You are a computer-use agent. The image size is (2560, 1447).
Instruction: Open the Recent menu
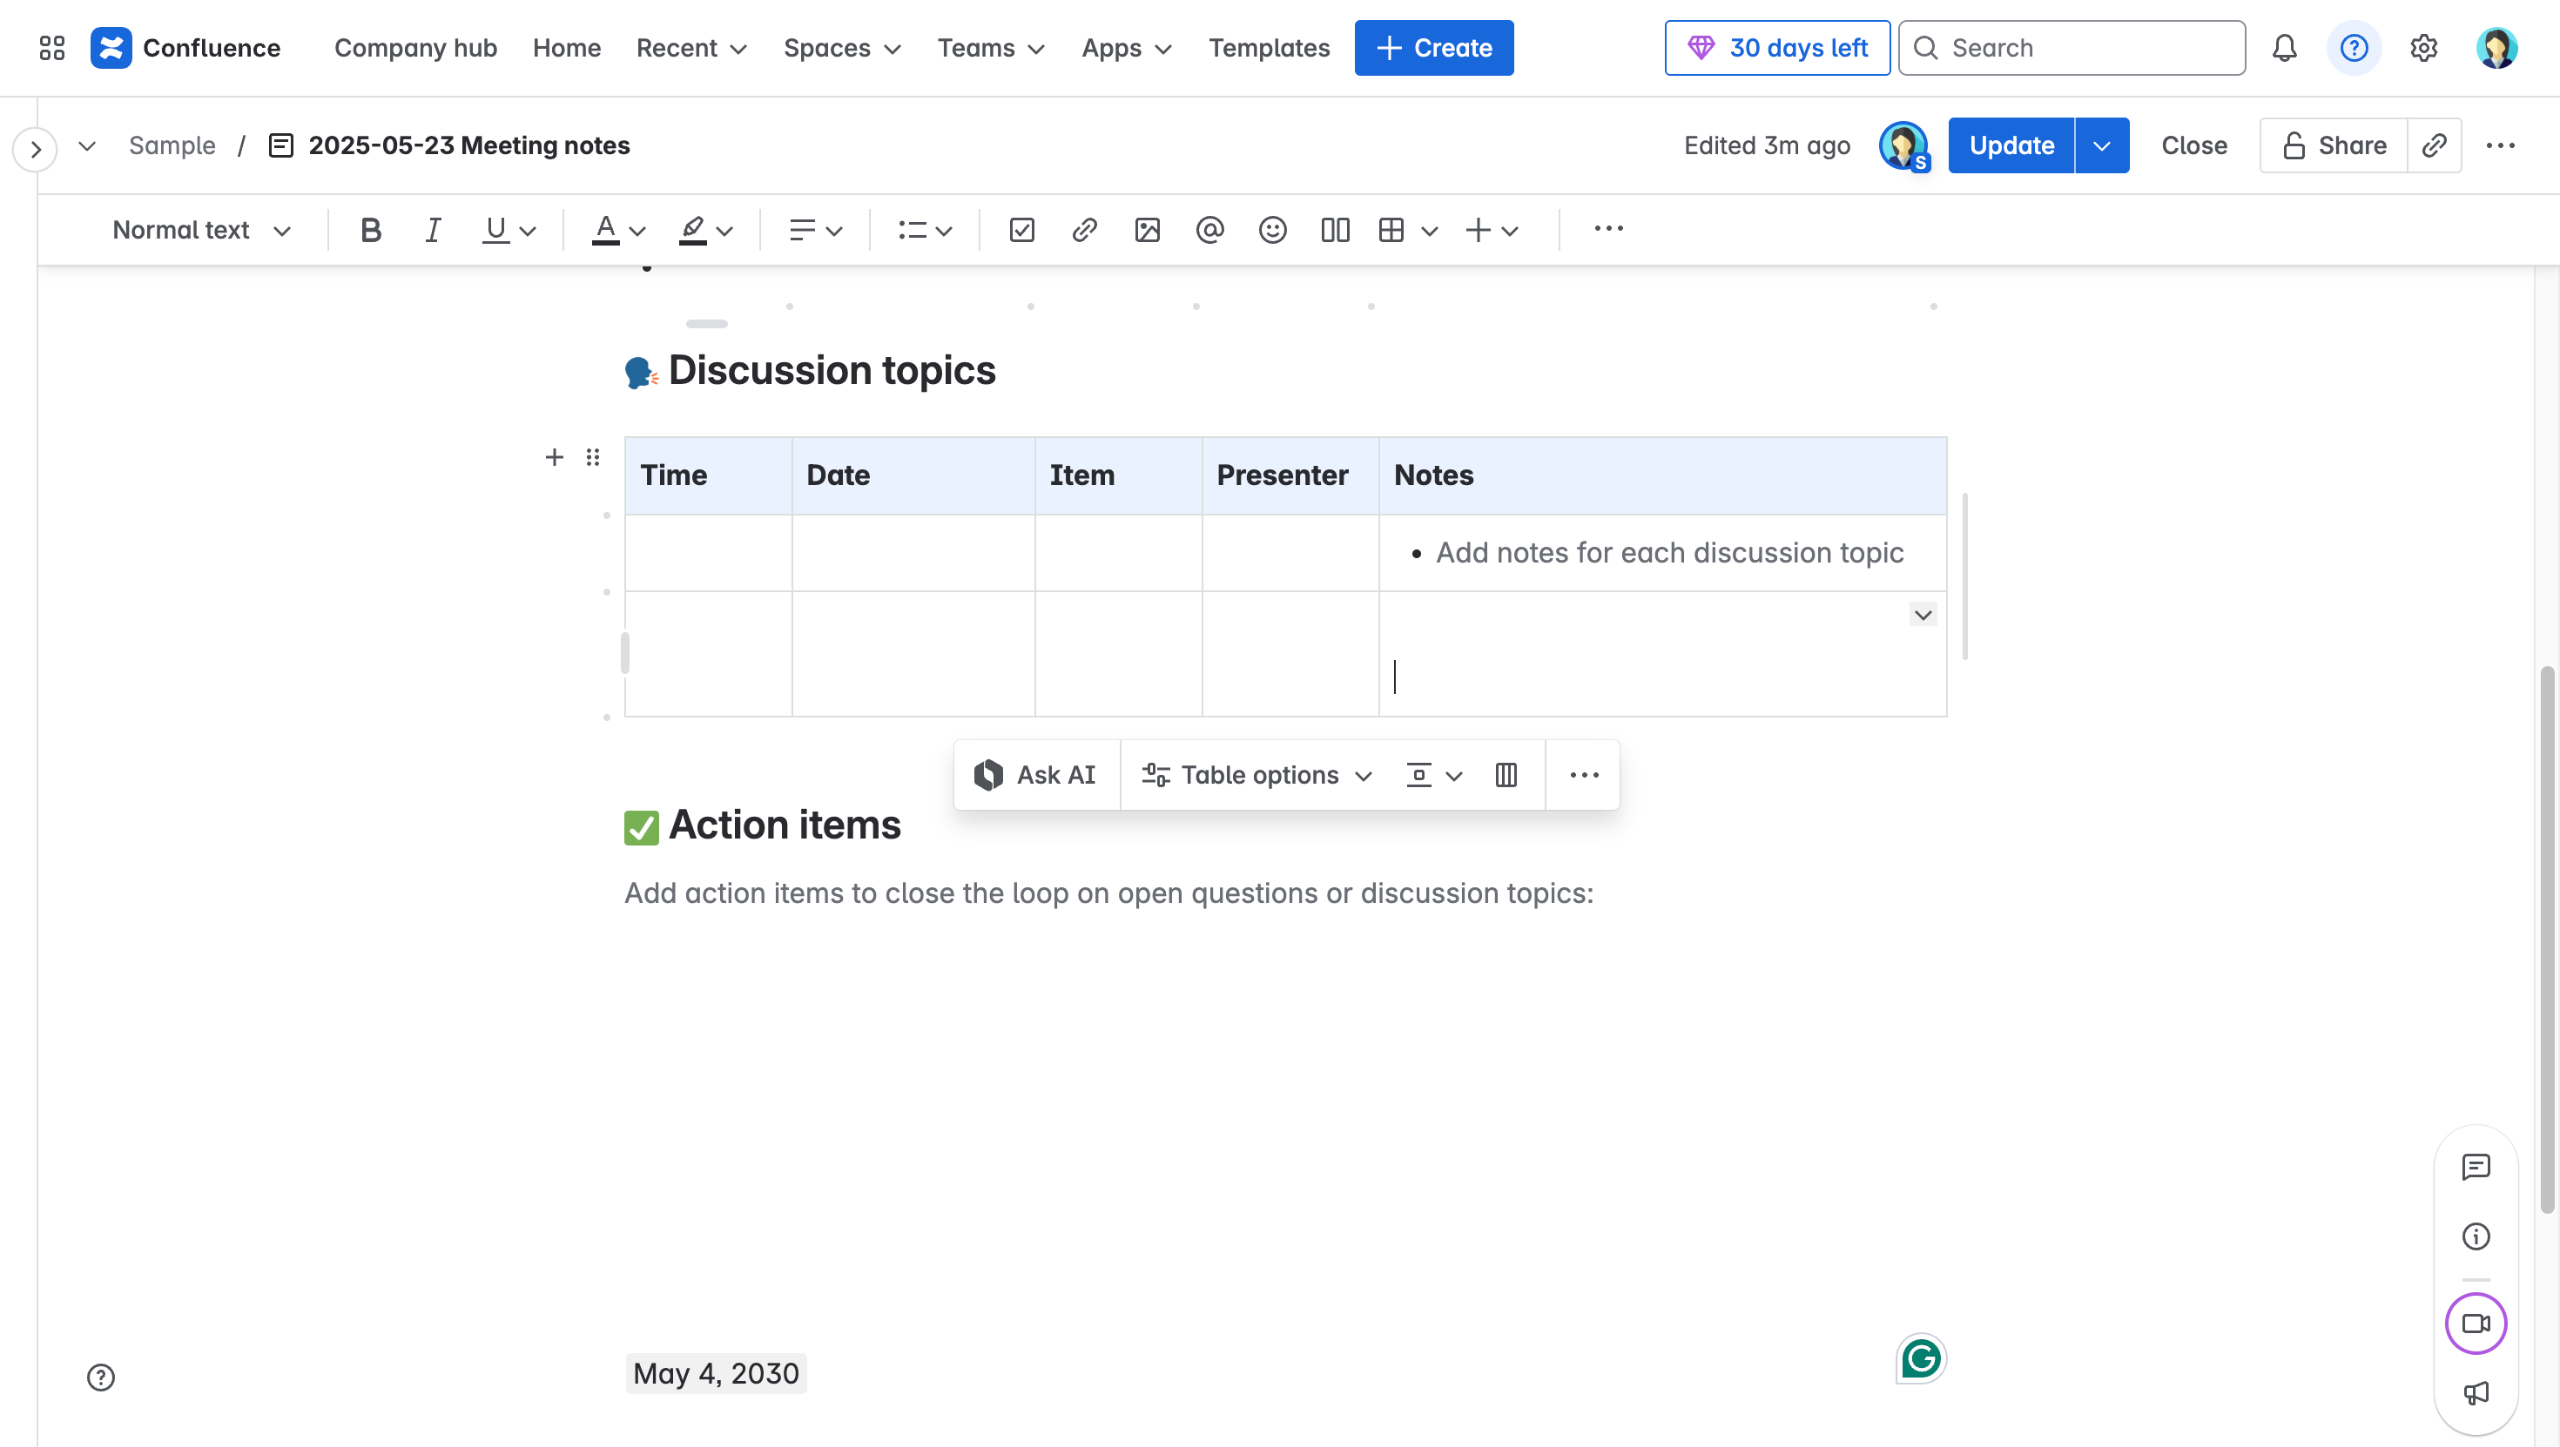[691, 48]
